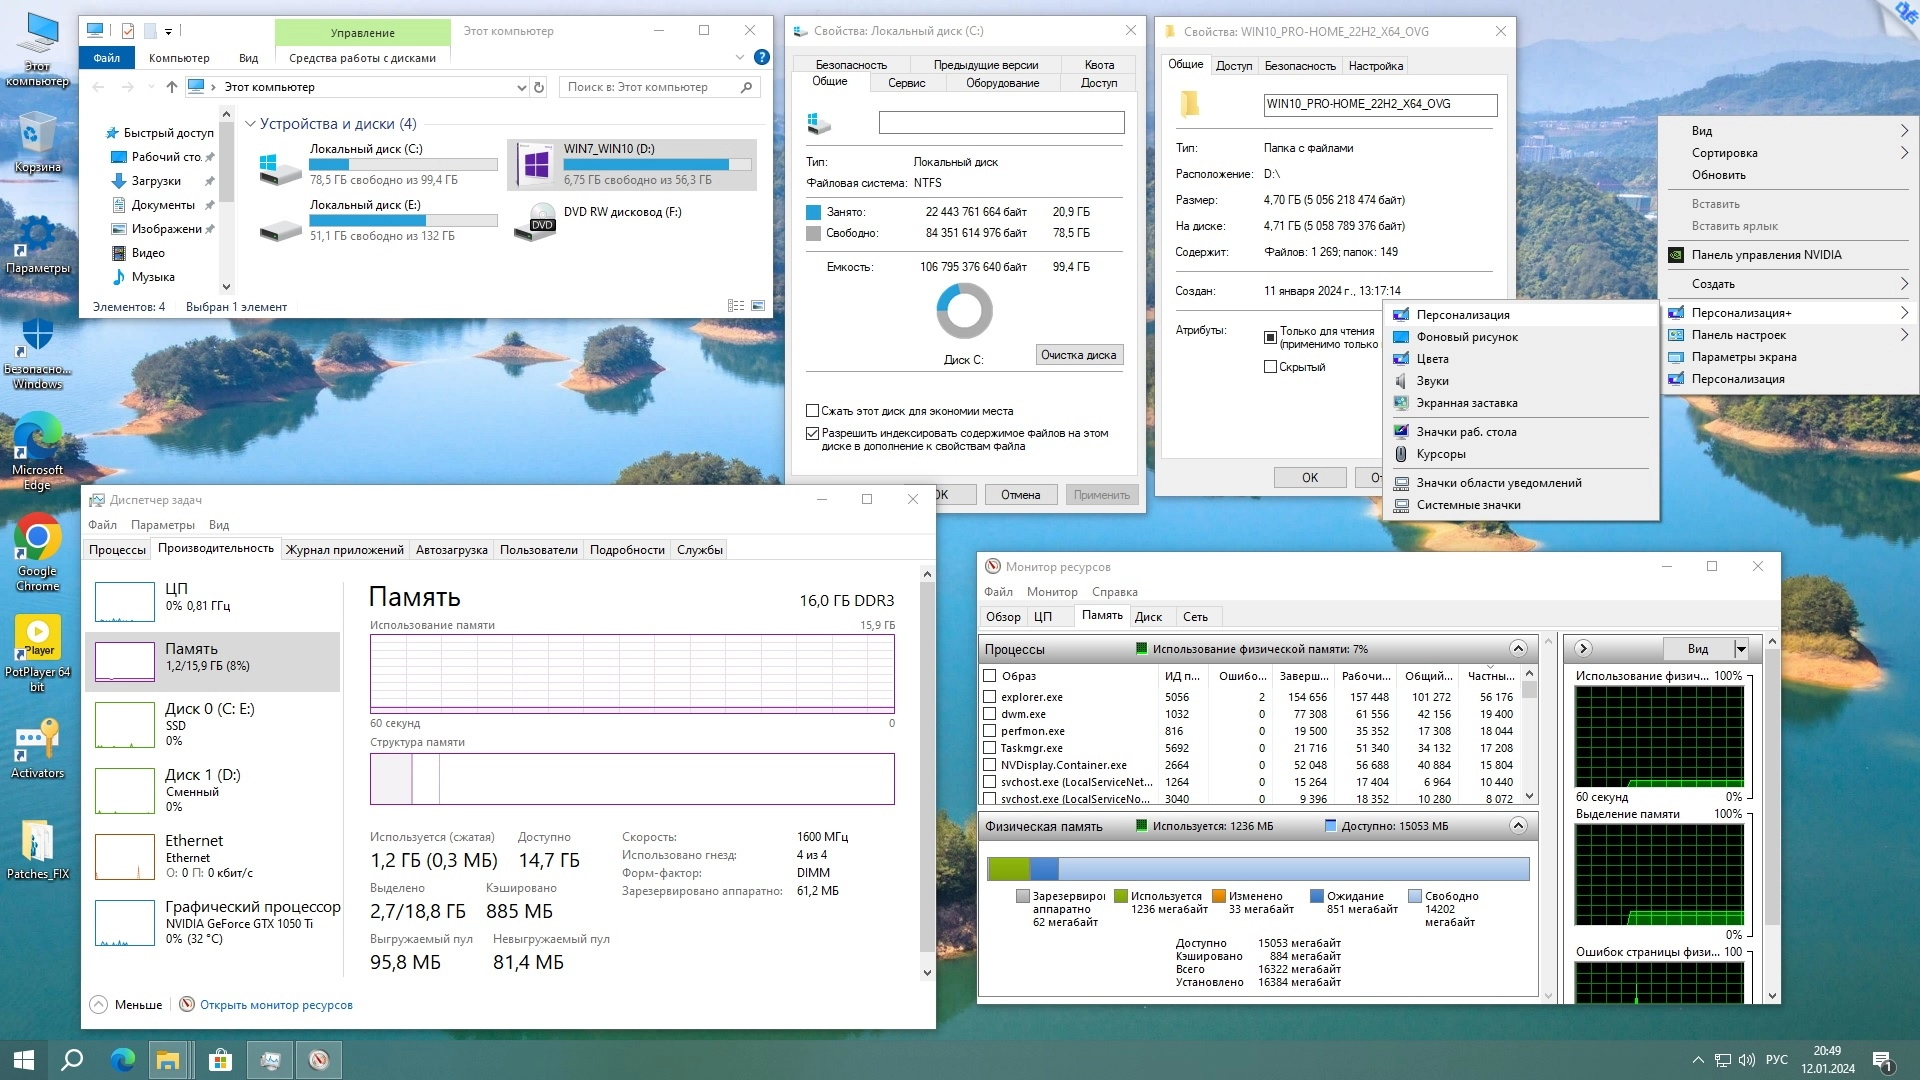This screenshot has height=1080, width=1920.
Task: Enable compress this disk checkbox
Action: pyautogui.click(x=813, y=411)
